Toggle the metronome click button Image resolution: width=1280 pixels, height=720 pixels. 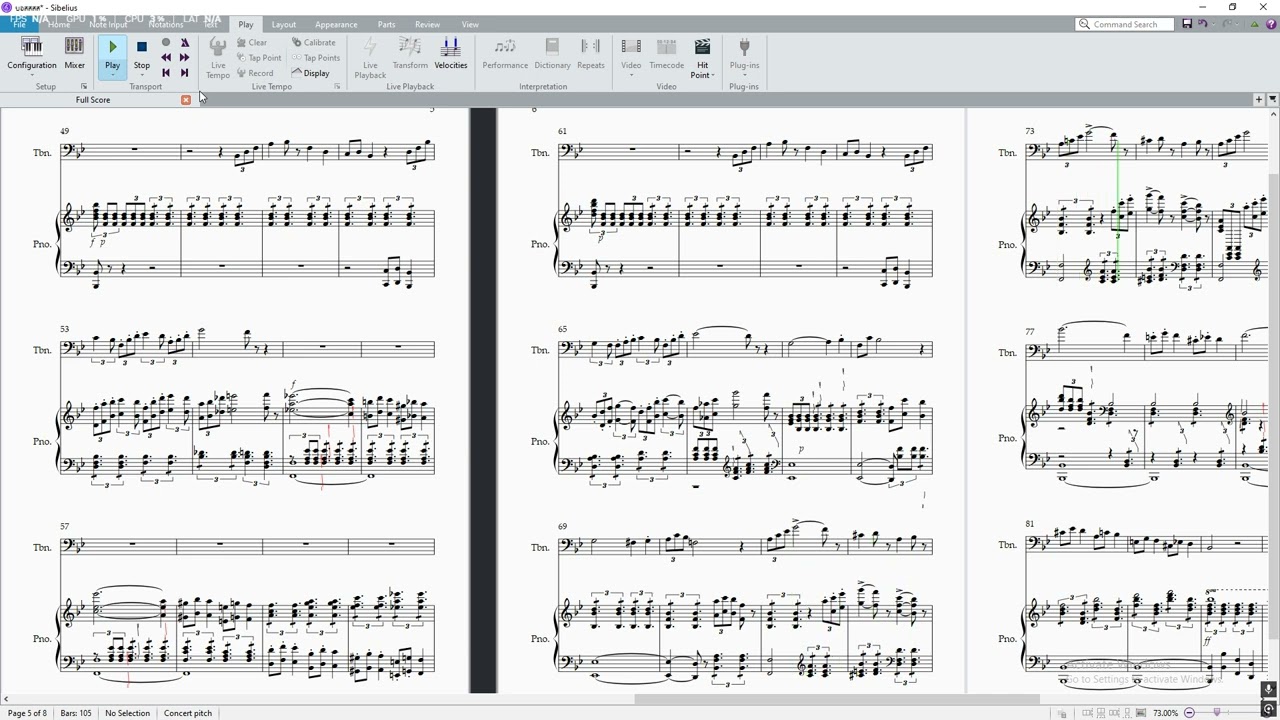click(185, 43)
